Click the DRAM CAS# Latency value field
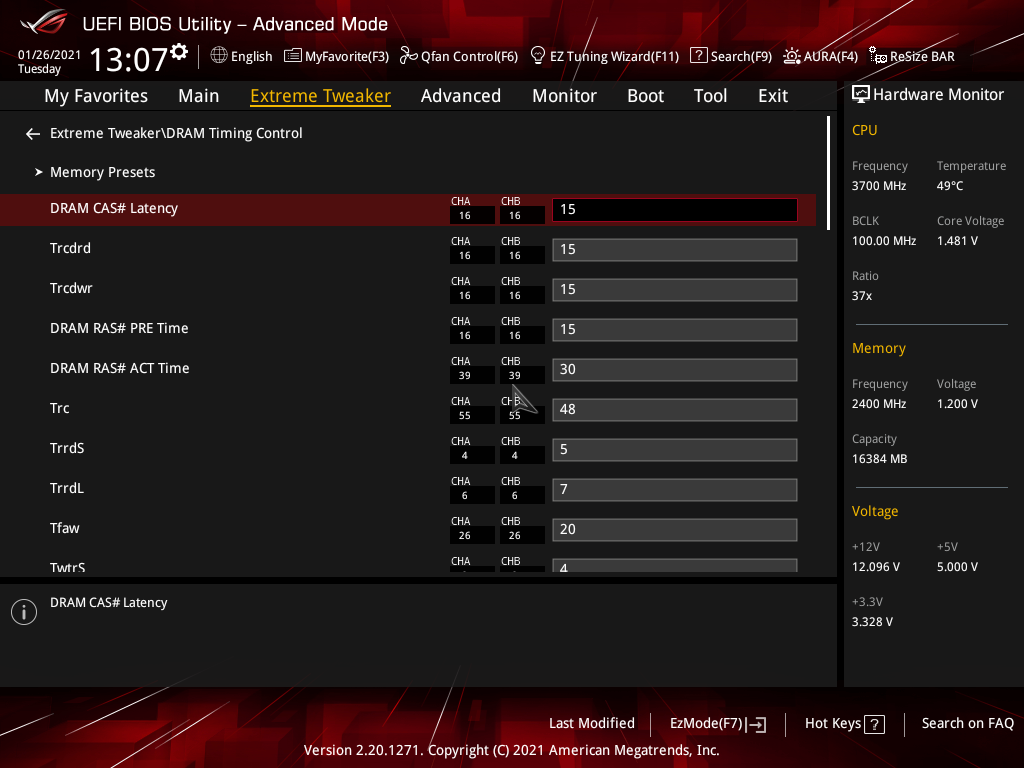Screen dimensions: 1024x768 click(x=675, y=210)
